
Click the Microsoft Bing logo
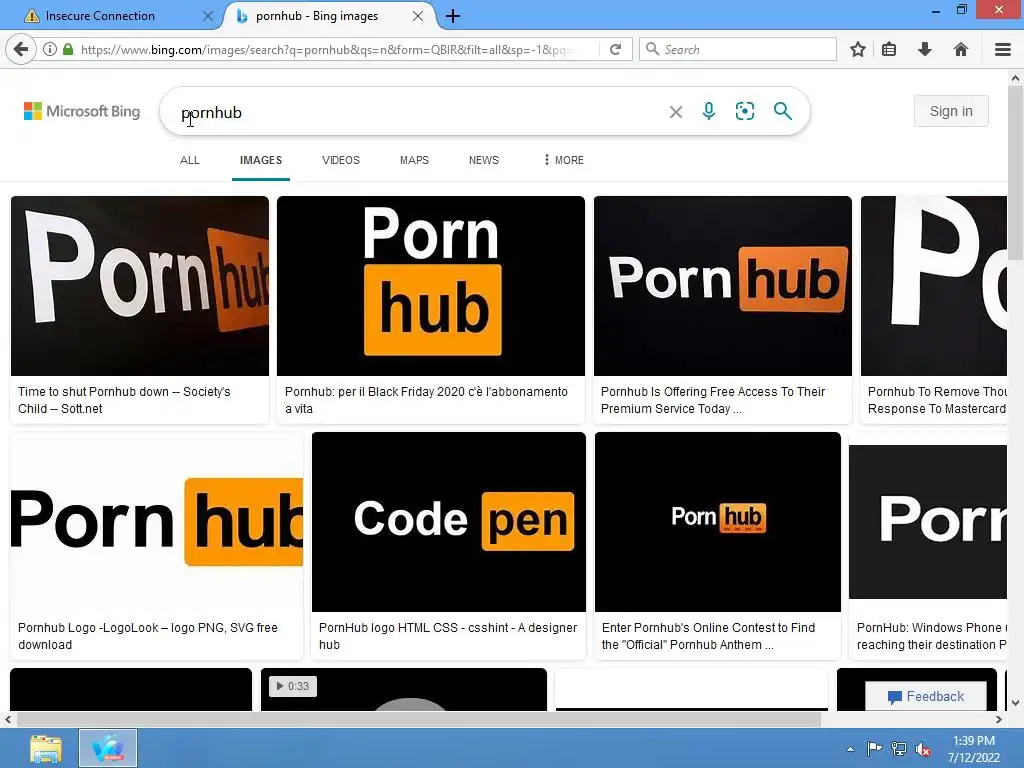tap(82, 111)
